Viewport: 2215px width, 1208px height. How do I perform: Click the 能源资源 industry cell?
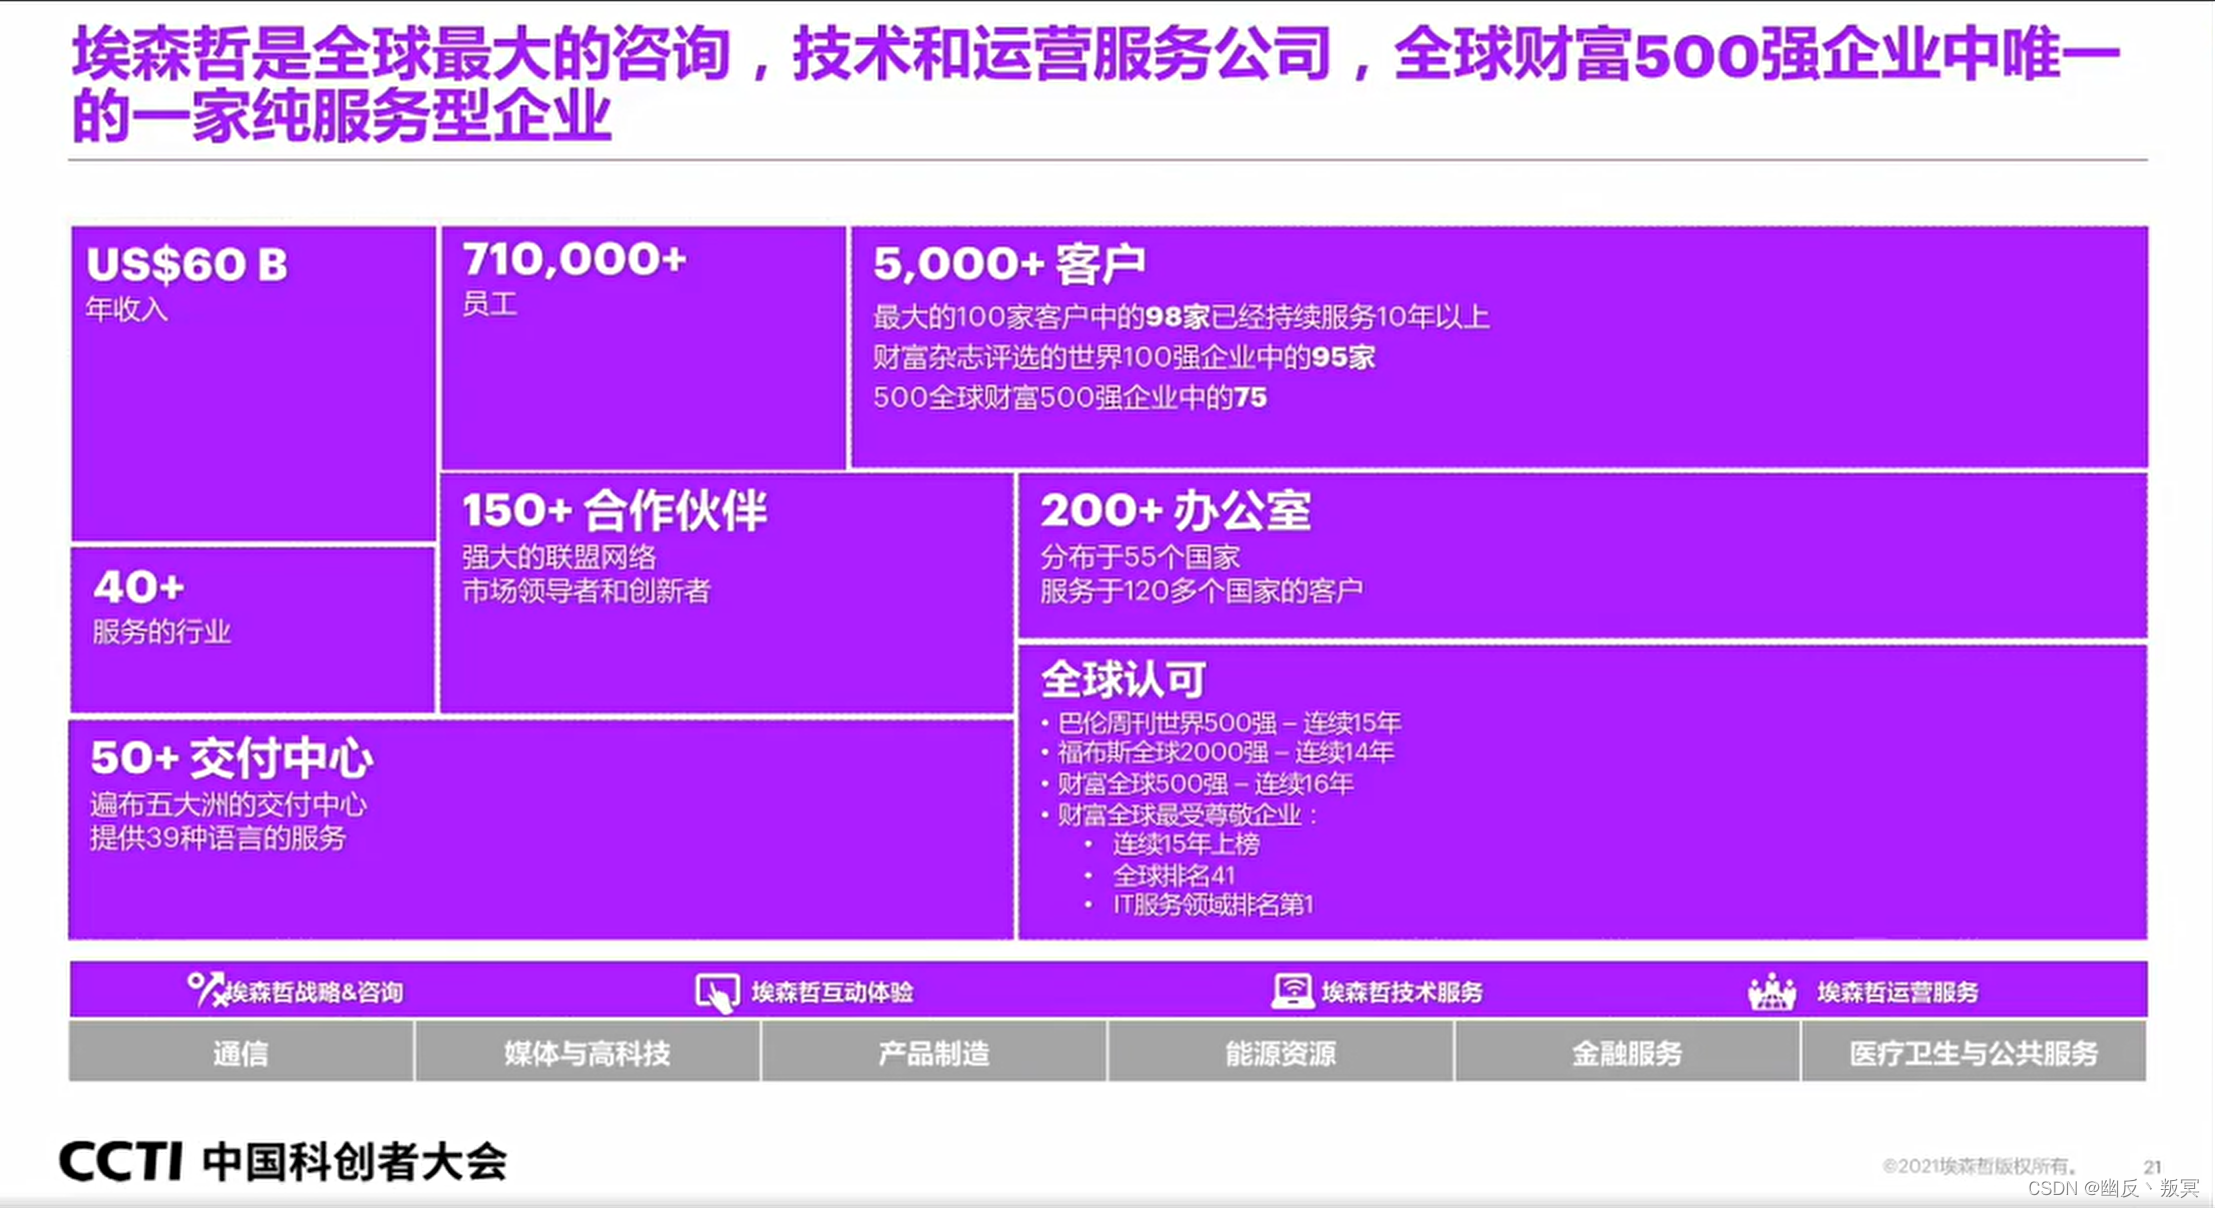point(1280,1053)
